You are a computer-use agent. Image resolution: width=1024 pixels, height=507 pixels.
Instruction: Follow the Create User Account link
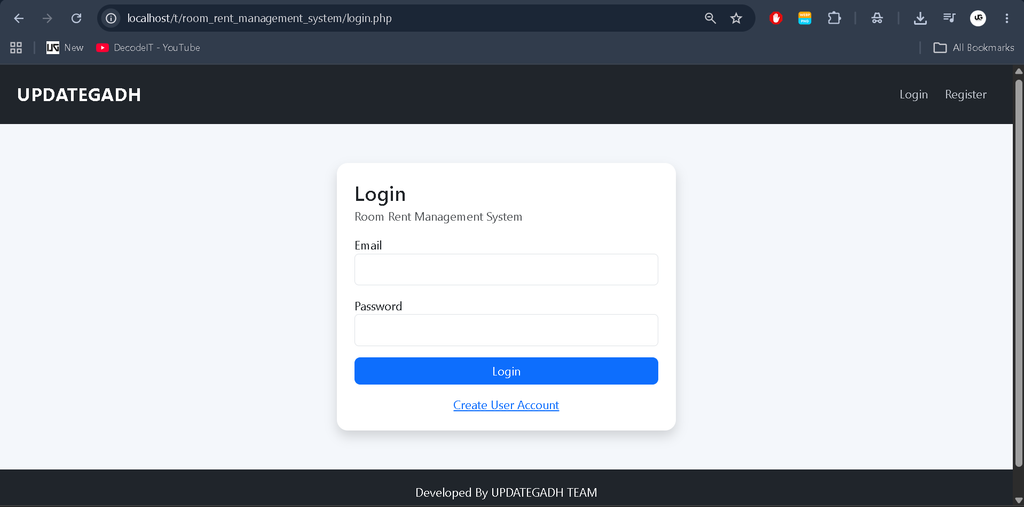(506, 405)
